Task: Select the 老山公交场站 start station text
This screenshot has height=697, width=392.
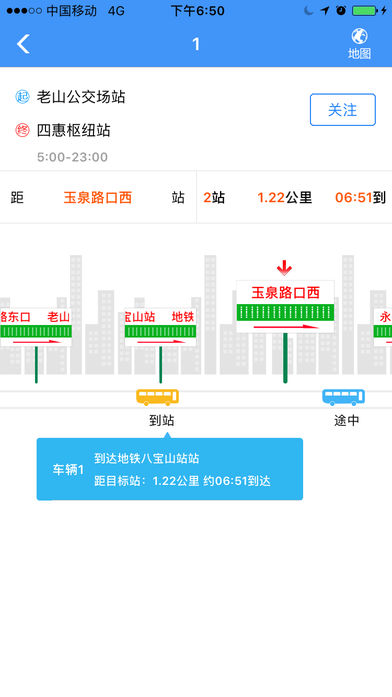Action: coord(81,97)
